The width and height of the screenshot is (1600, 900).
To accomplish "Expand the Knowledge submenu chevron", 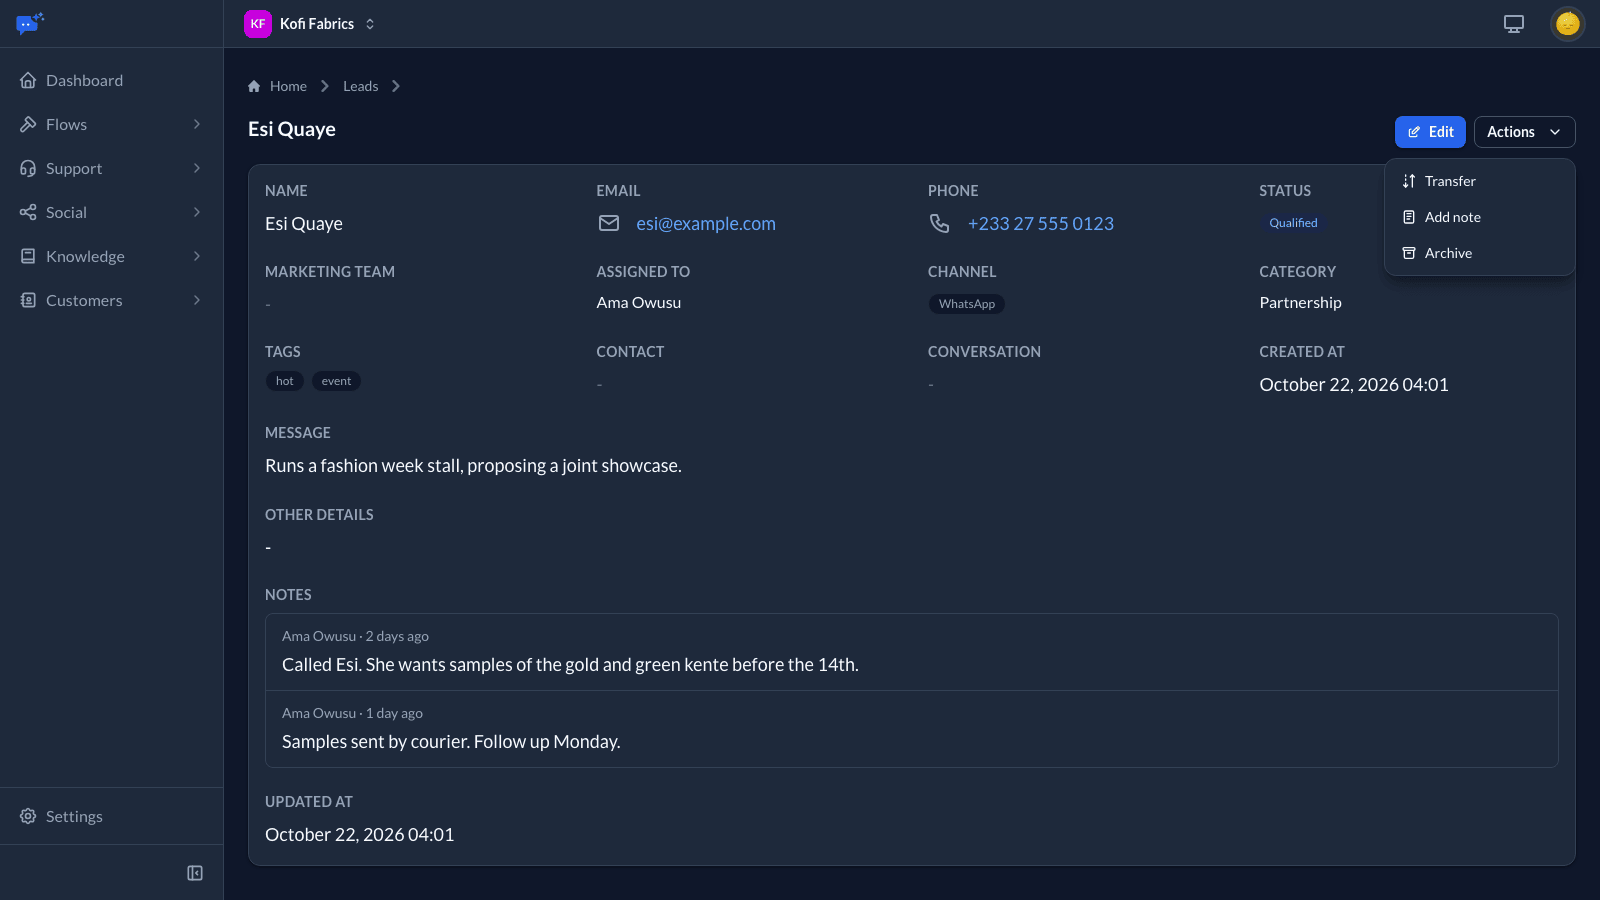I will [197, 256].
